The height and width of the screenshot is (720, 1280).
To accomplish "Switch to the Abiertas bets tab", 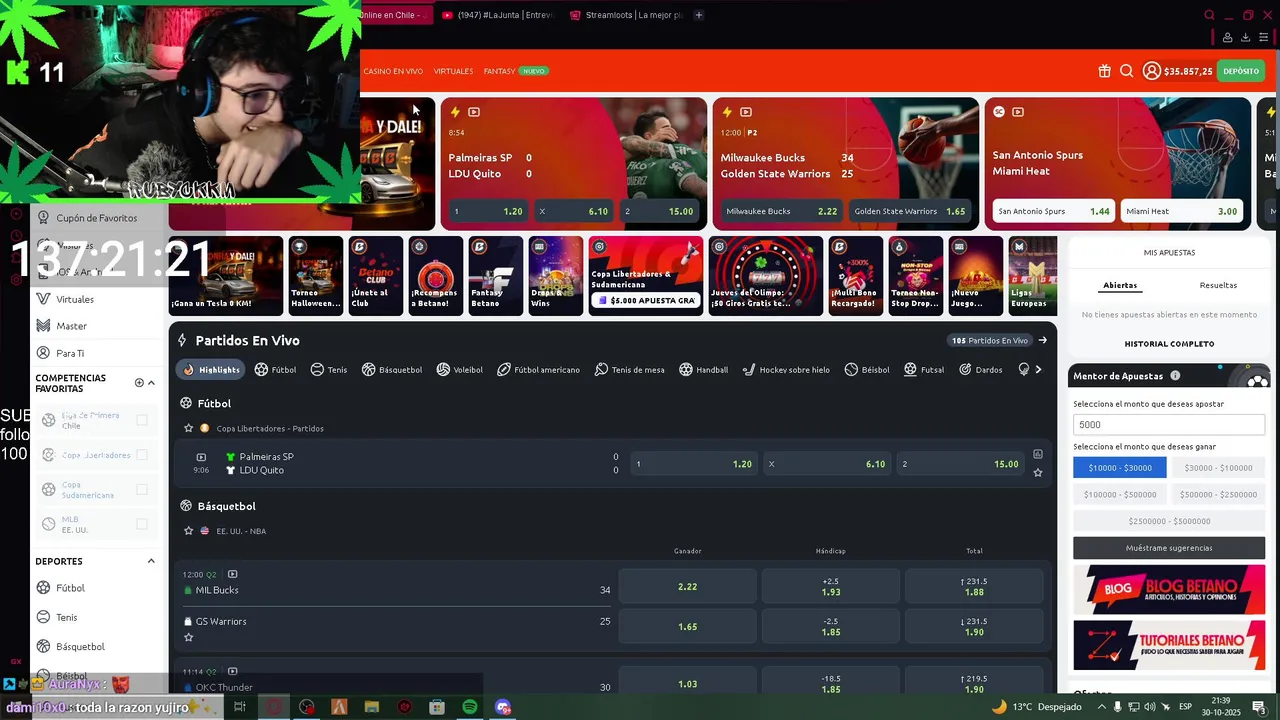I will coord(1120,285).
